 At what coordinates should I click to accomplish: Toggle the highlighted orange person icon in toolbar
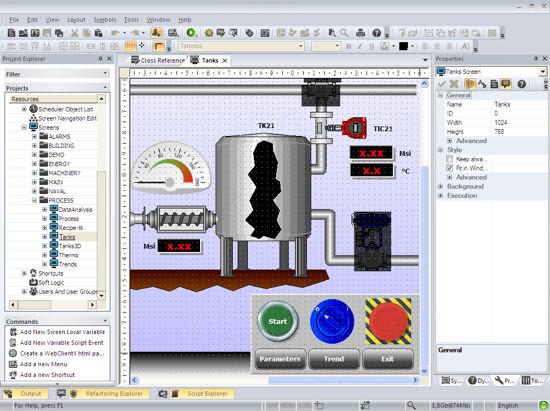tap(156, 33)
